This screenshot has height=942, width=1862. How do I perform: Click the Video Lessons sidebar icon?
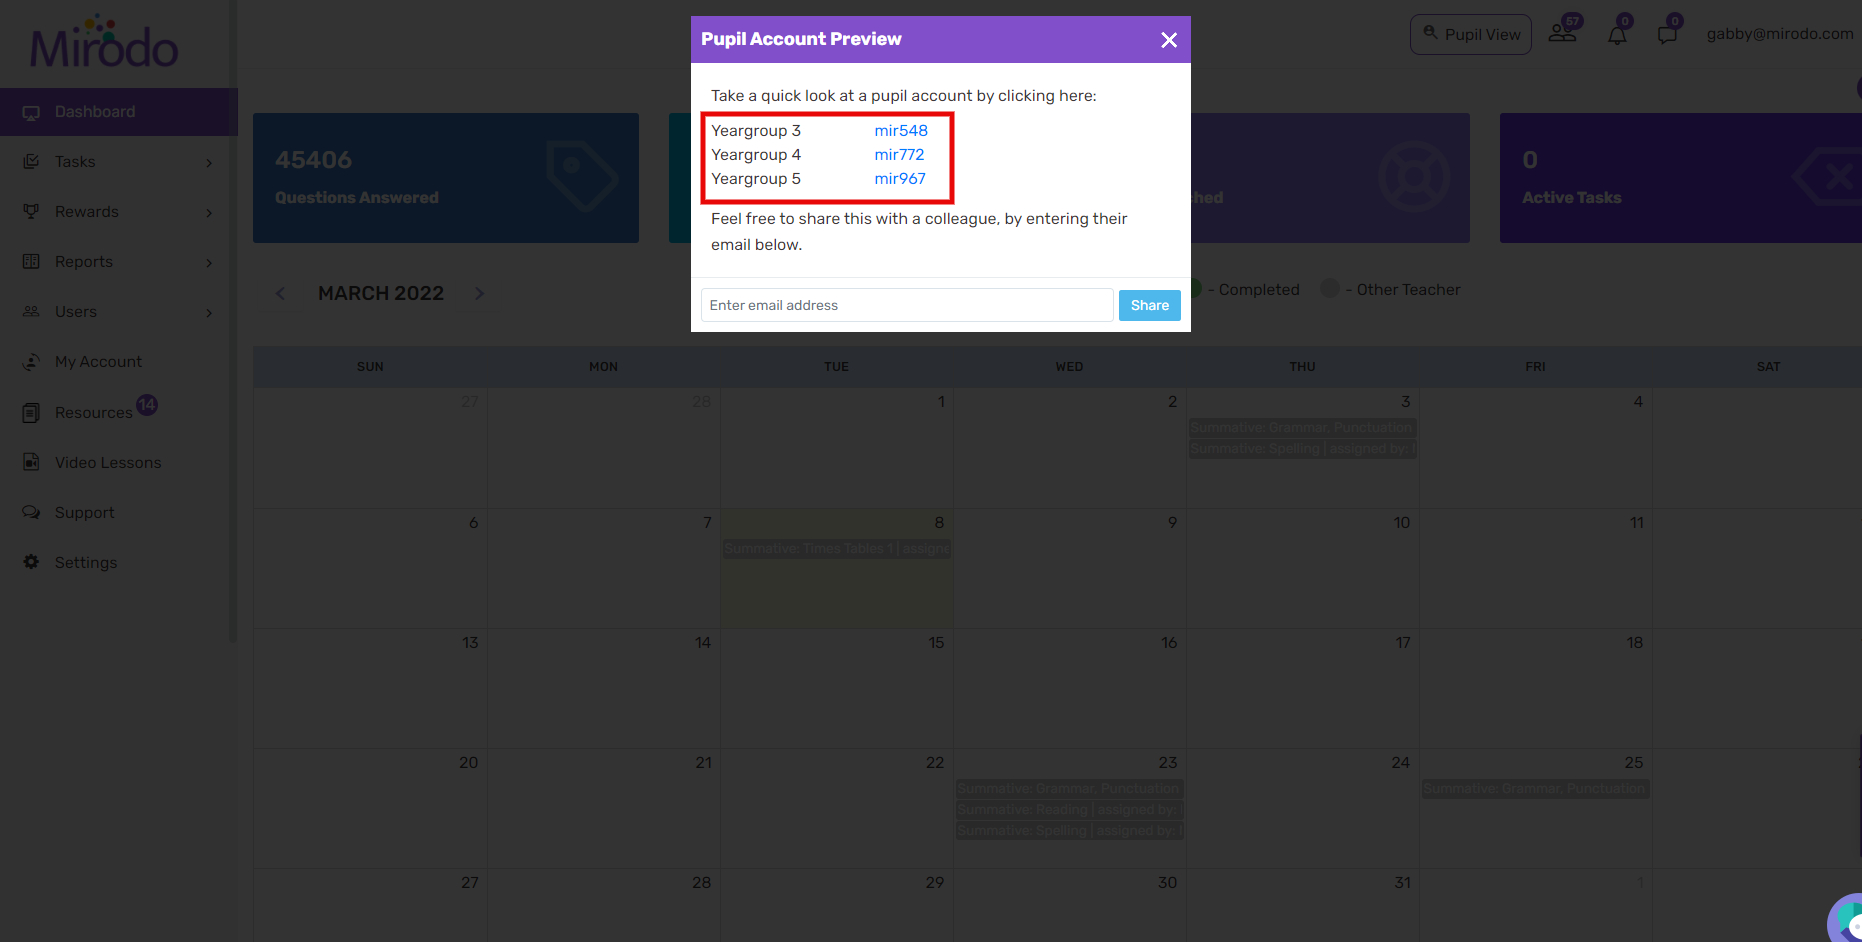click(31, 462)
